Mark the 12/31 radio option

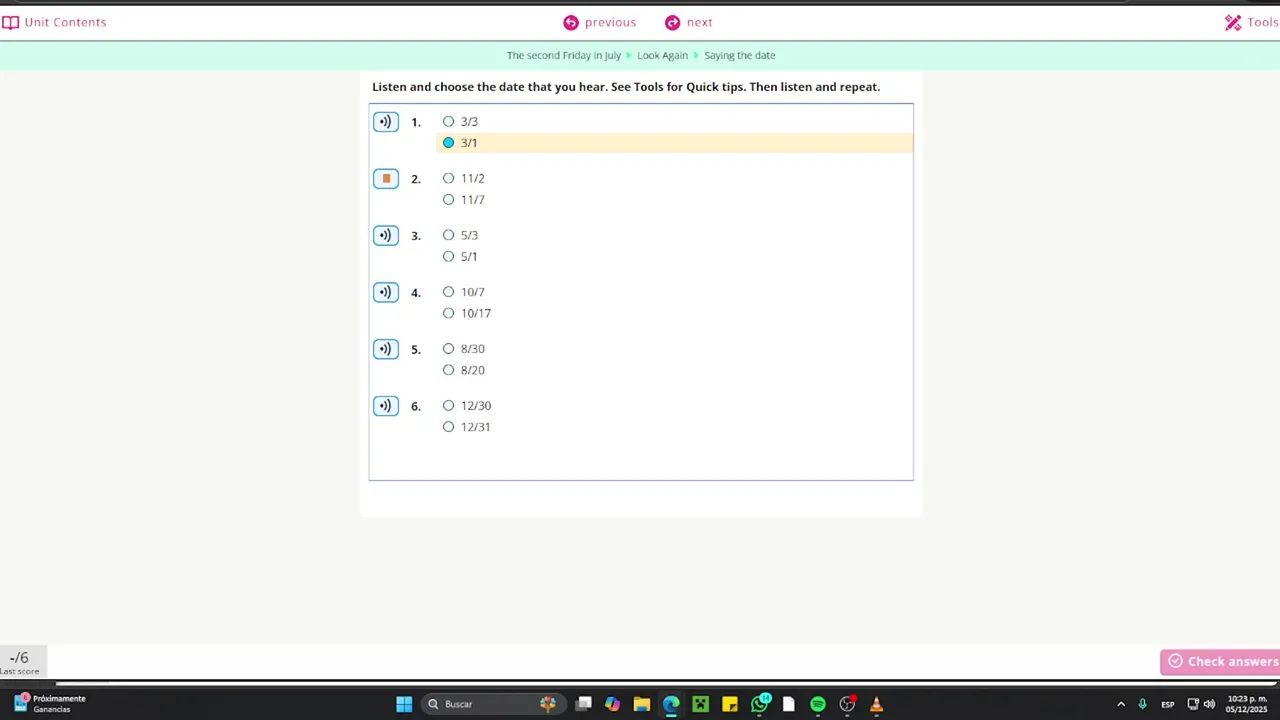[448, 427]
